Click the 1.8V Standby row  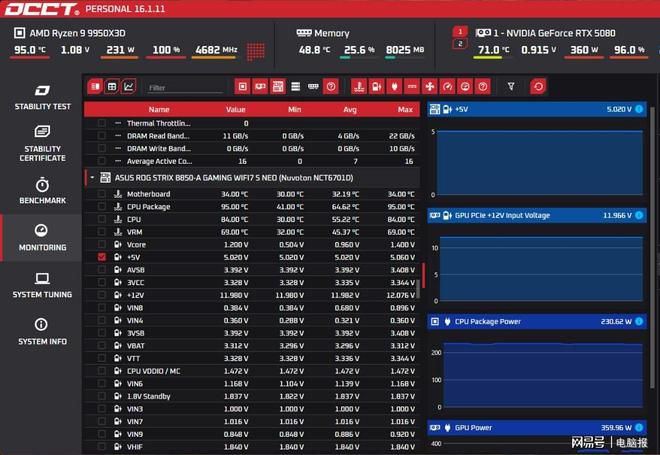252,396
